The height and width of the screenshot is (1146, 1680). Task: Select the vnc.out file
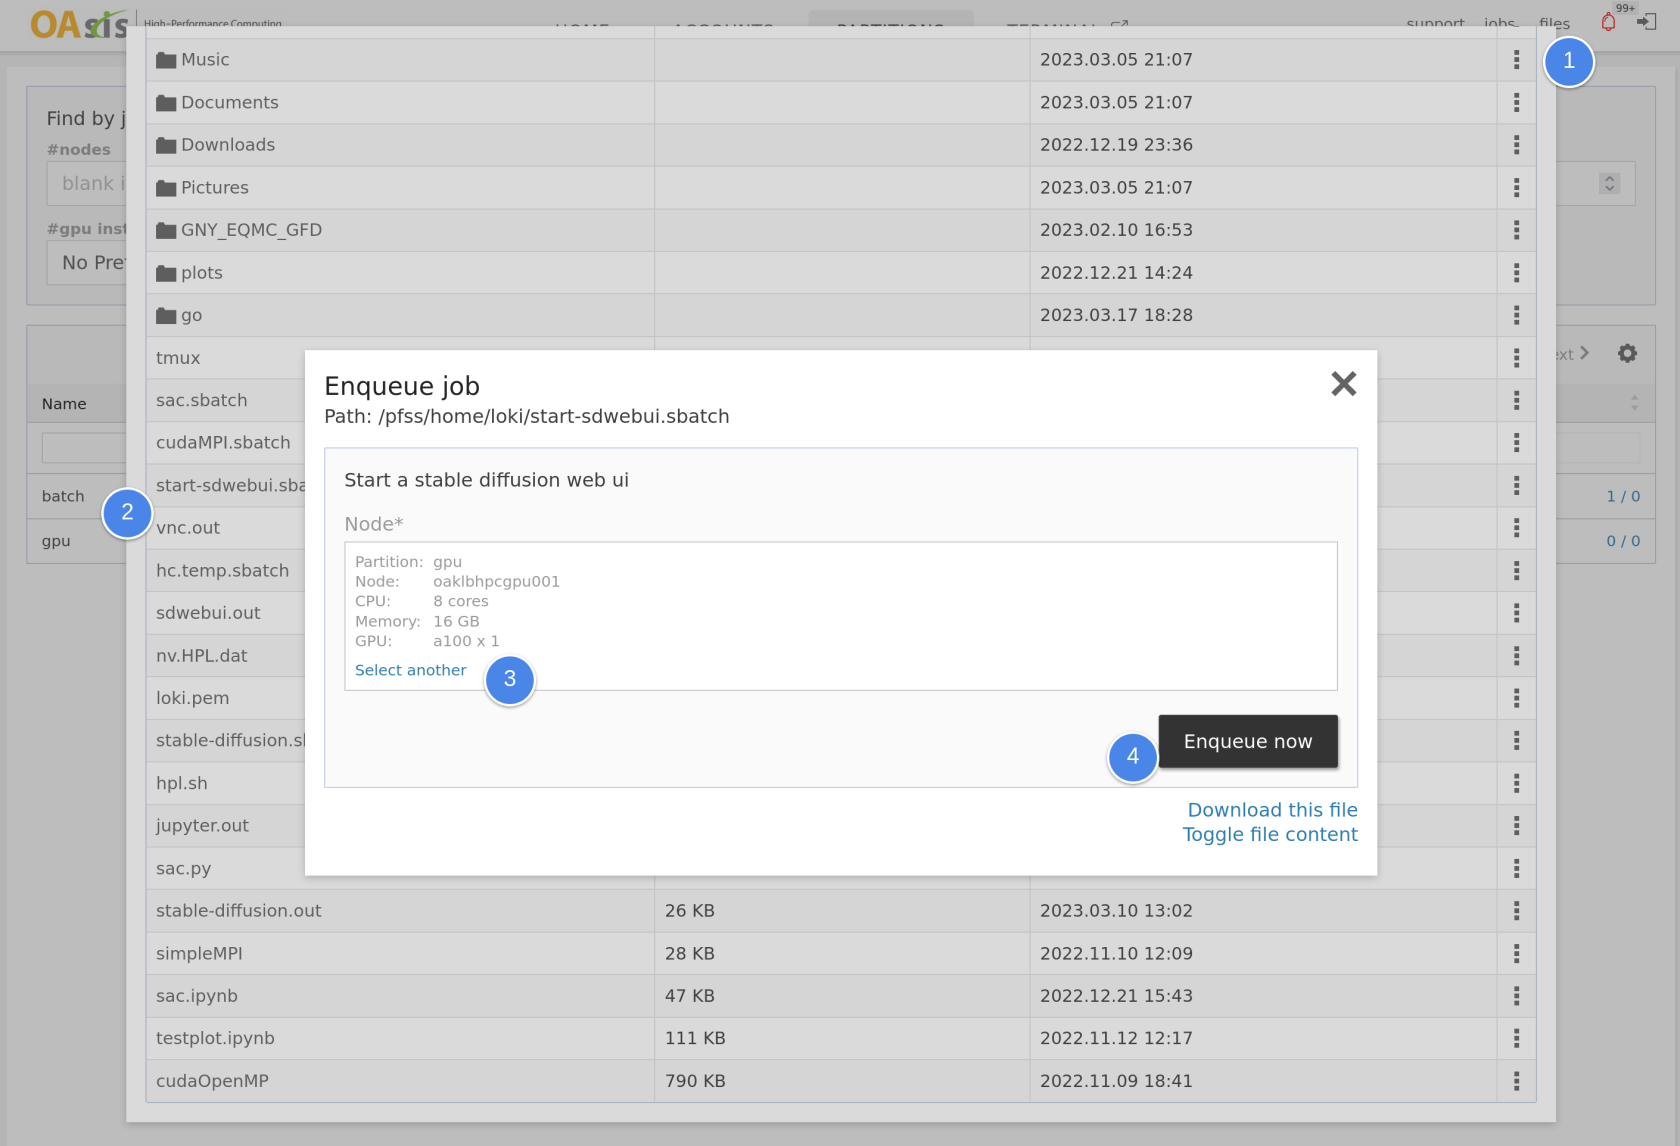point(188,527)
